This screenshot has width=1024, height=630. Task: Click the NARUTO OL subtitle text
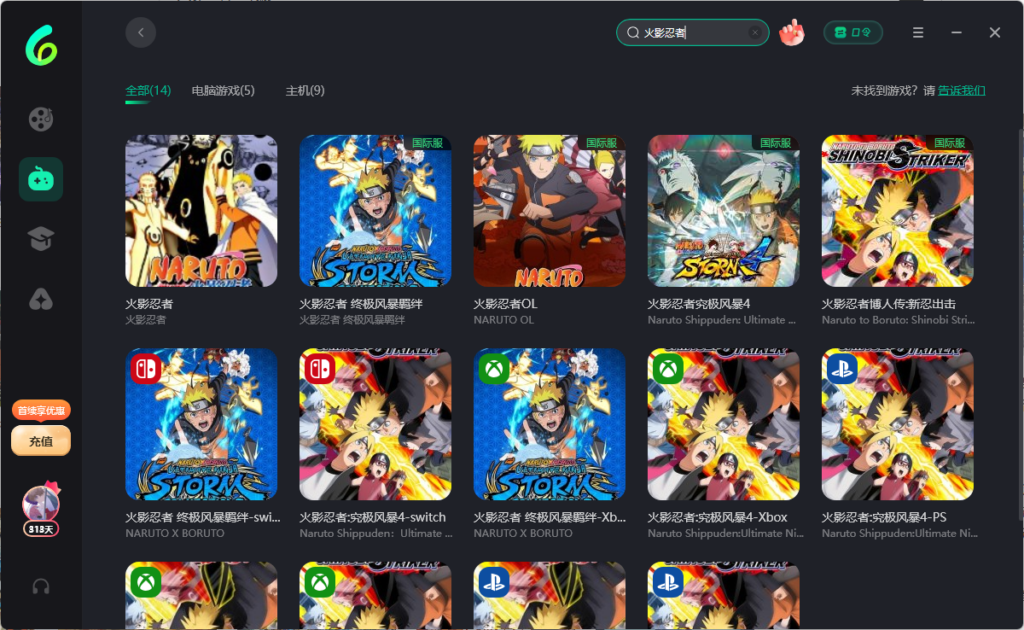pos(504,320)
